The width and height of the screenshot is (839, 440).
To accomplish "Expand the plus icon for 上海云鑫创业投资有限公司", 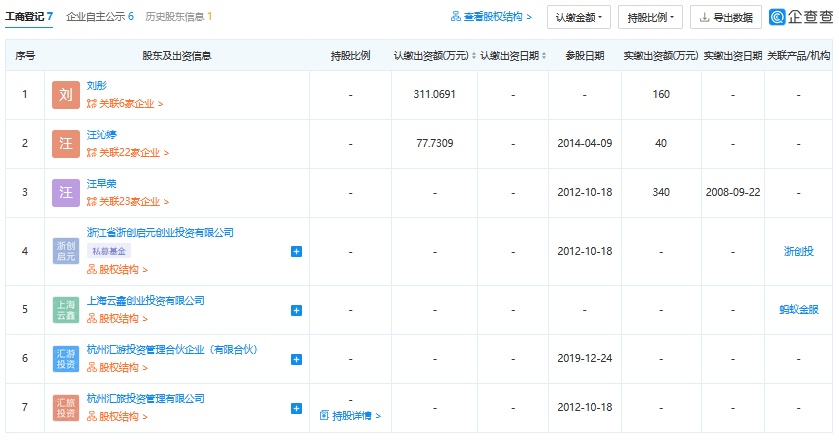I will coord(296,310).
